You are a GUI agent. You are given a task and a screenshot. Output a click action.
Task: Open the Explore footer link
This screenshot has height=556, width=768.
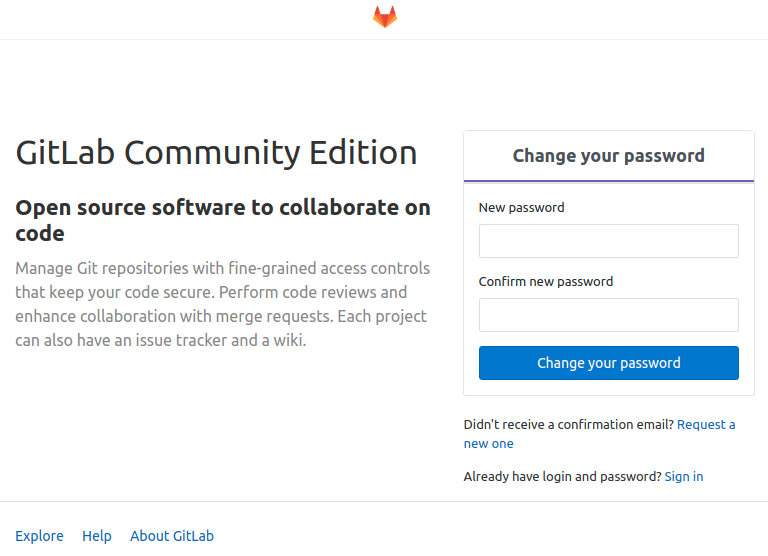tap(39, 536)
